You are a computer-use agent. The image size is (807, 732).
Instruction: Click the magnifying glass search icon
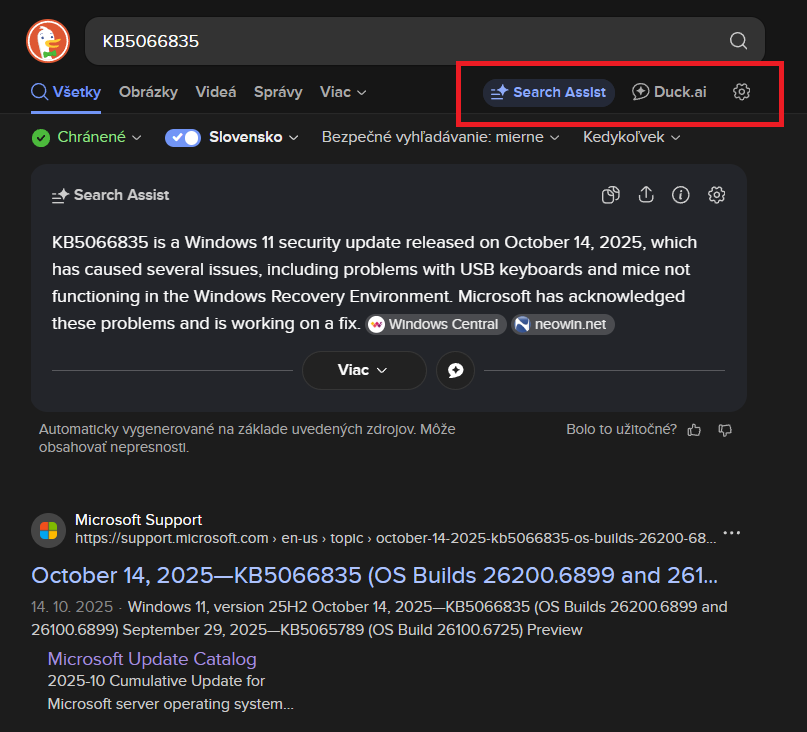[x=738, y=41]
